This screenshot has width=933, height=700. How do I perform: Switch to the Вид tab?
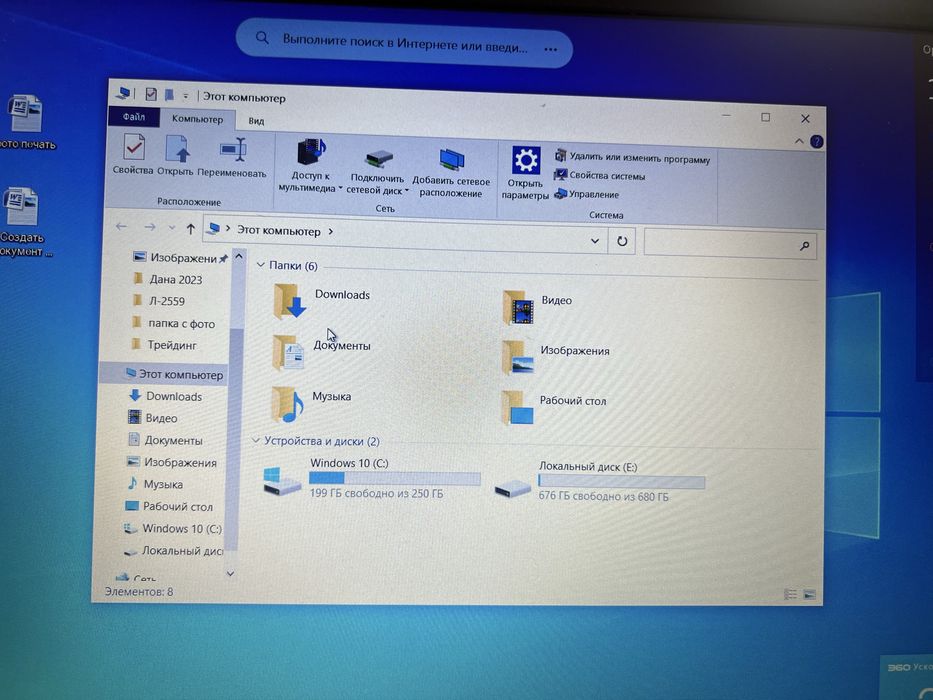coord(256,121)
